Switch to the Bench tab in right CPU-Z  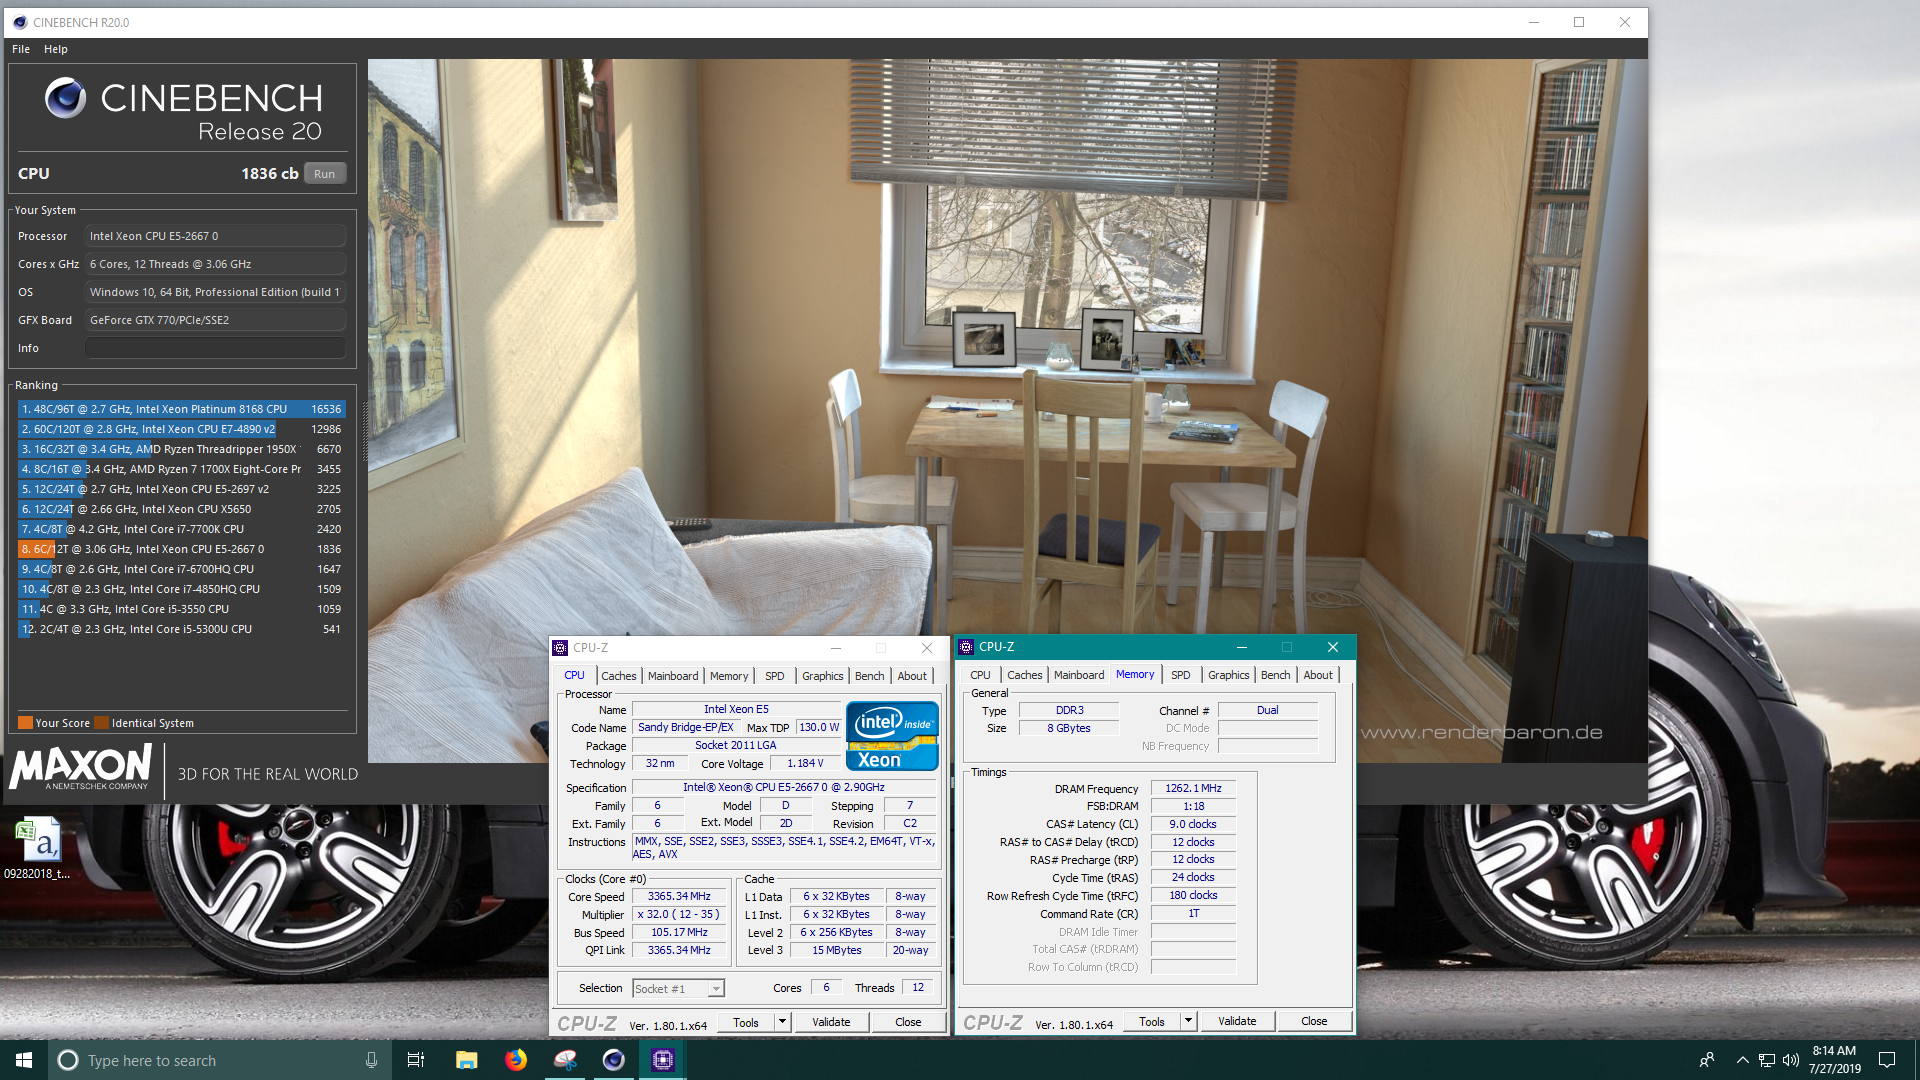(1276, 675)
